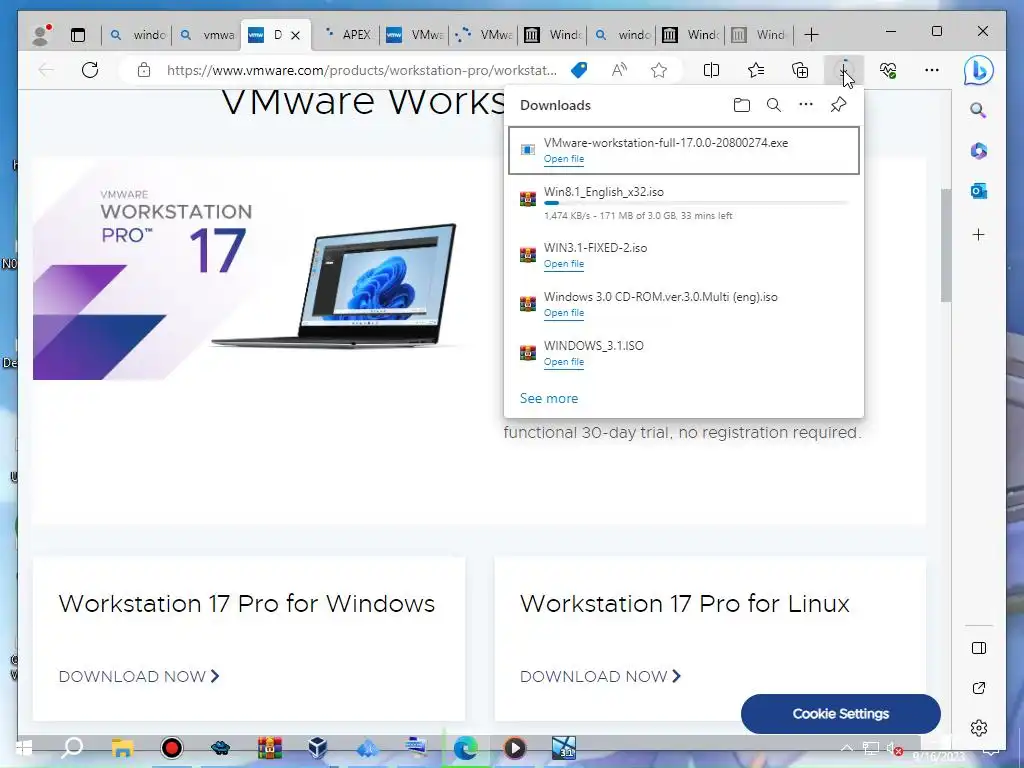Pin the Downloads panel
1024x768 pixels.
click(839, 104)
